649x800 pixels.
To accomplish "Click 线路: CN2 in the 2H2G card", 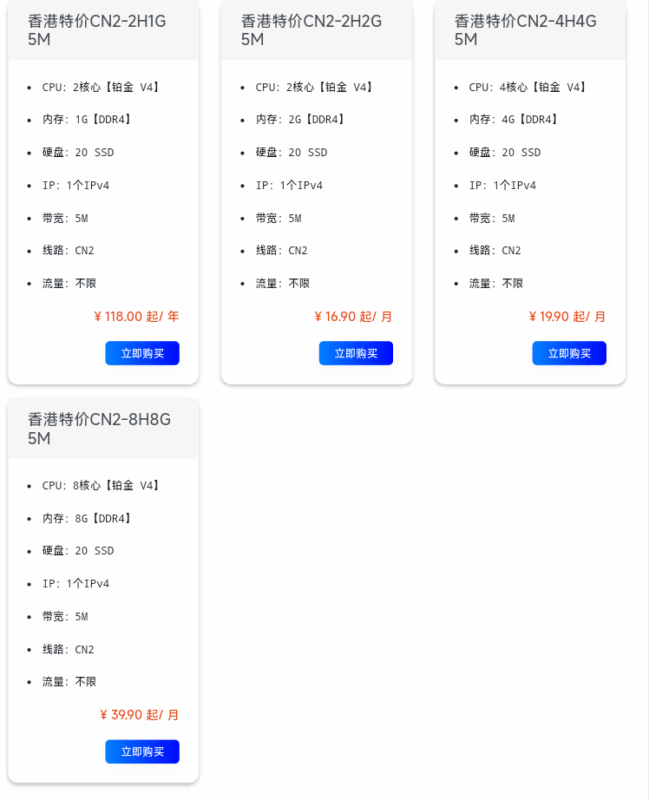I will pyautogui.click(x=282, y=251).
